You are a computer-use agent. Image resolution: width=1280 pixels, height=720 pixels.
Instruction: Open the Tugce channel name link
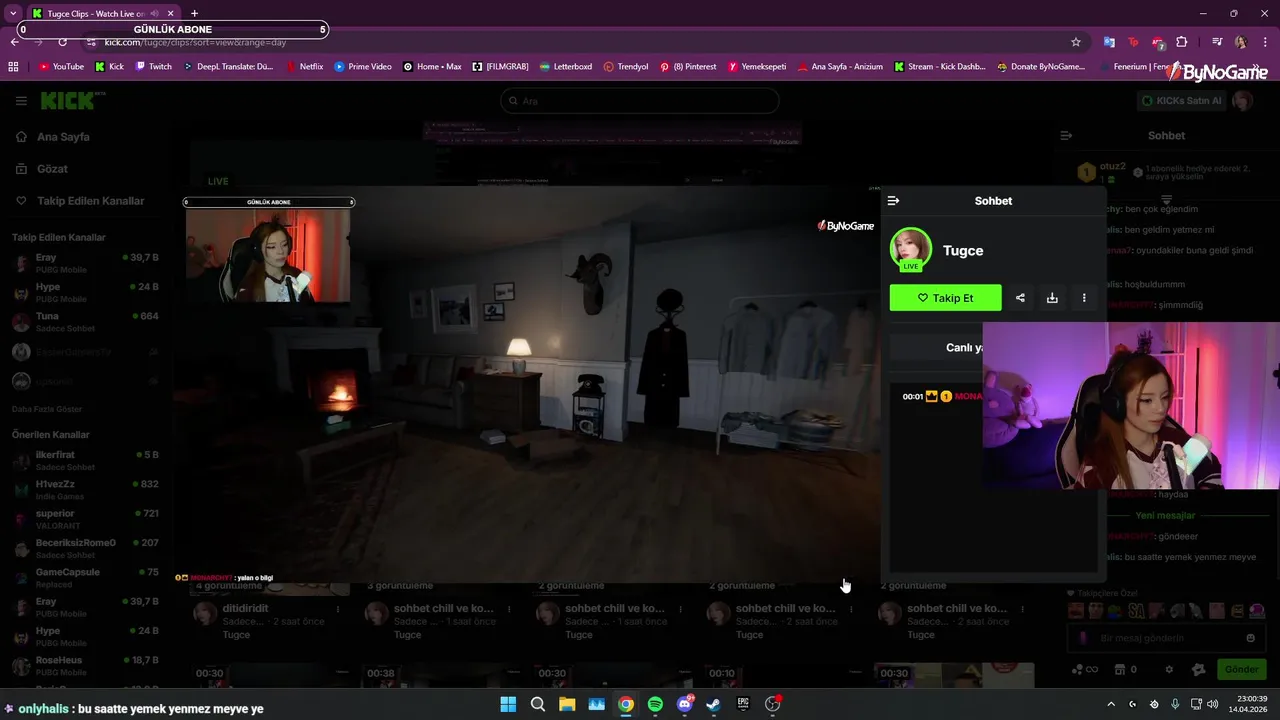coord(963,251)
